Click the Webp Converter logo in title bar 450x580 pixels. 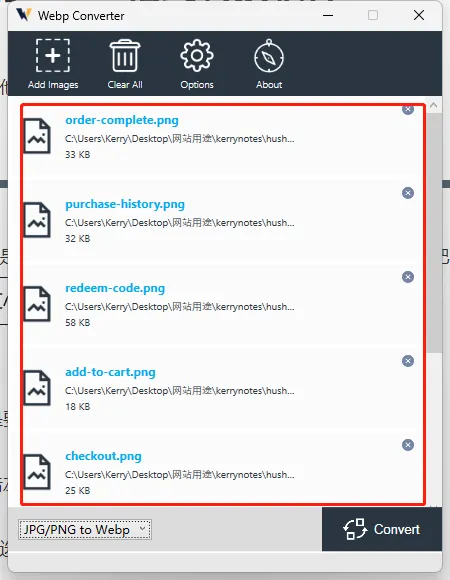pos(24,15)
